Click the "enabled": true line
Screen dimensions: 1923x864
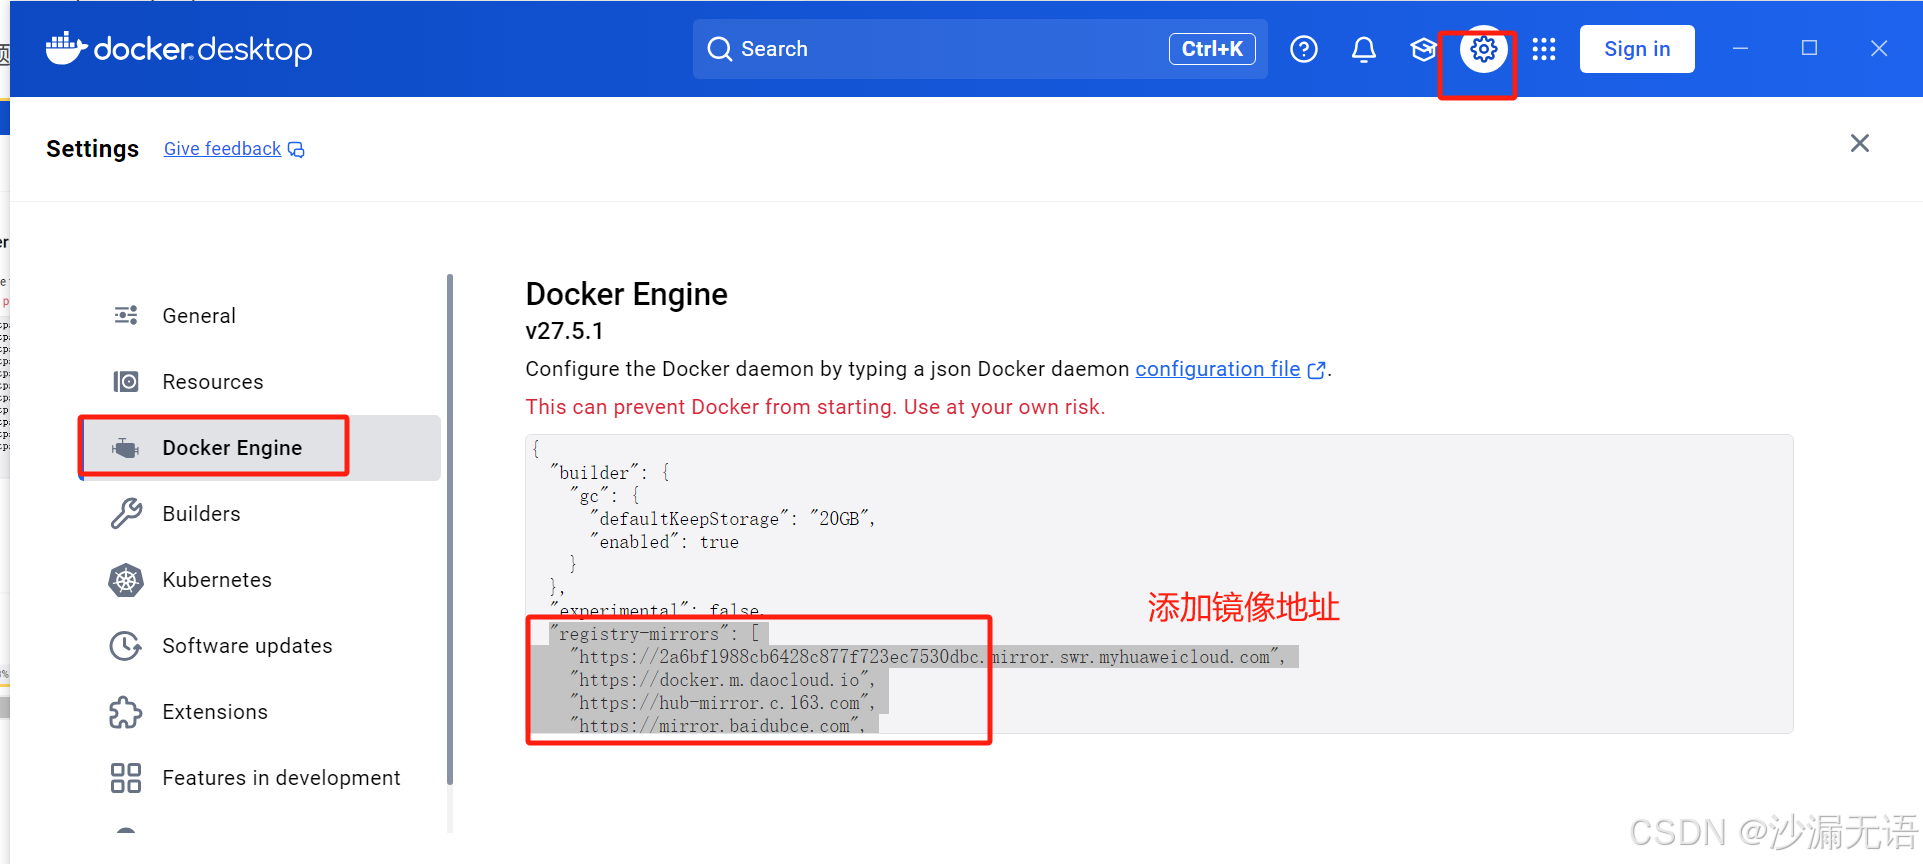pos(664,542)
